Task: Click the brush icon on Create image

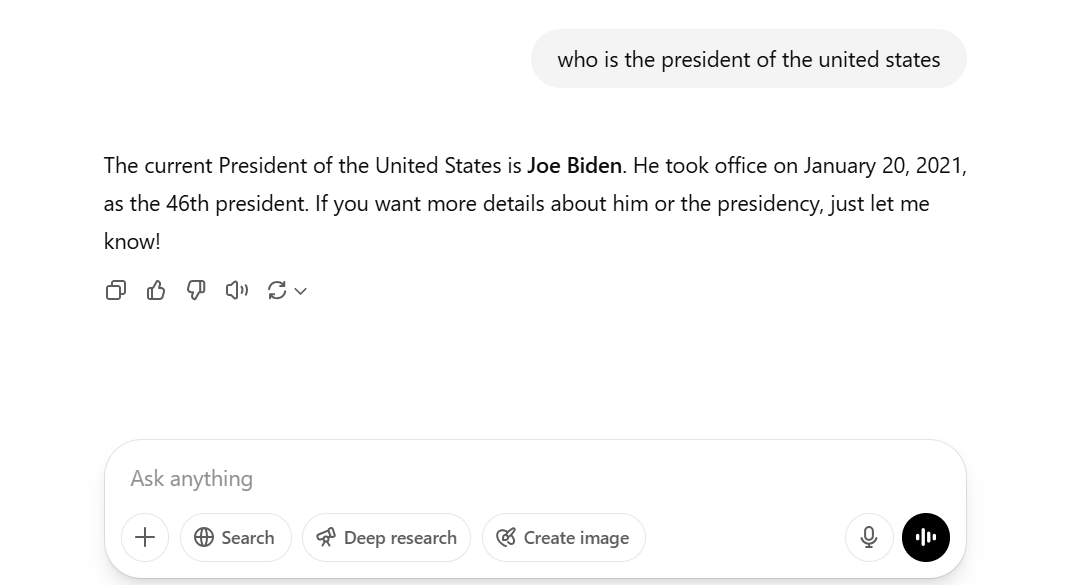Action: 506,538
